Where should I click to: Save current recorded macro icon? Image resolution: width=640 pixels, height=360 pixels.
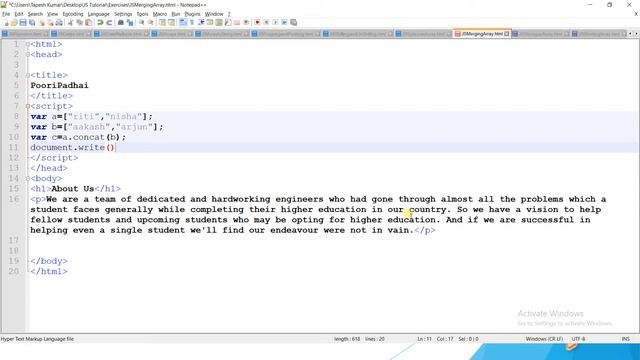[x=293, y=22]
